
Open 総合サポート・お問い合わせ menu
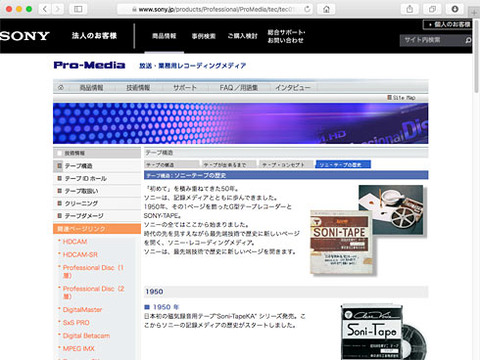[286, 36]
